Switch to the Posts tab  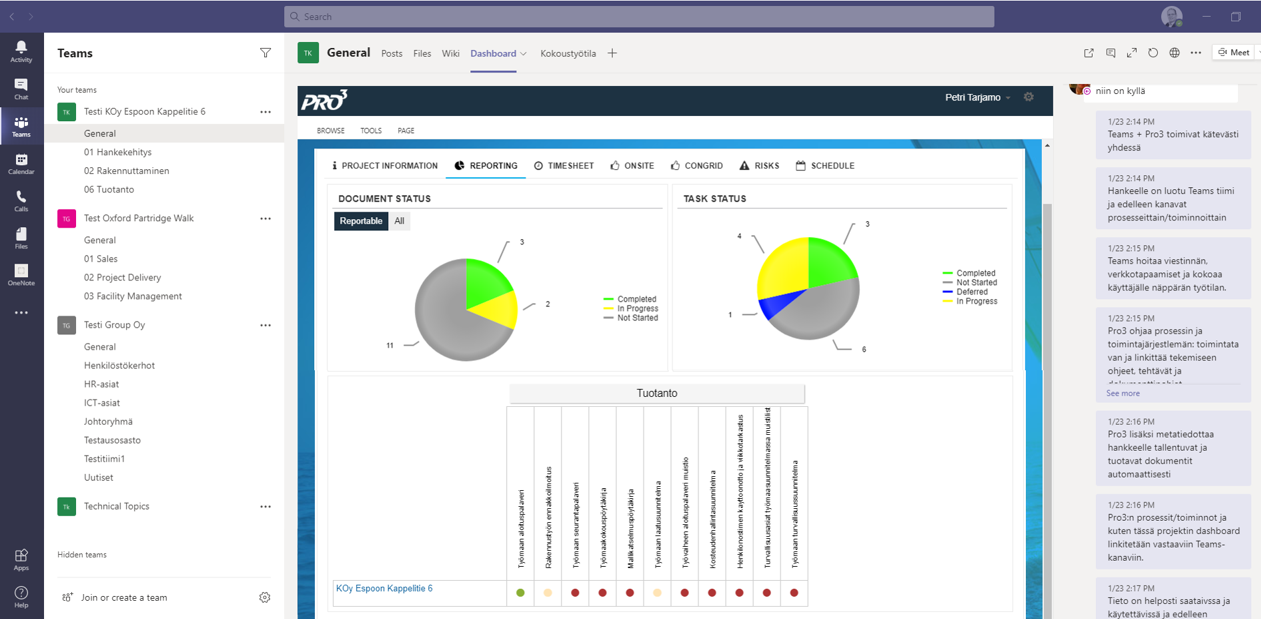(x=392, y=54)
